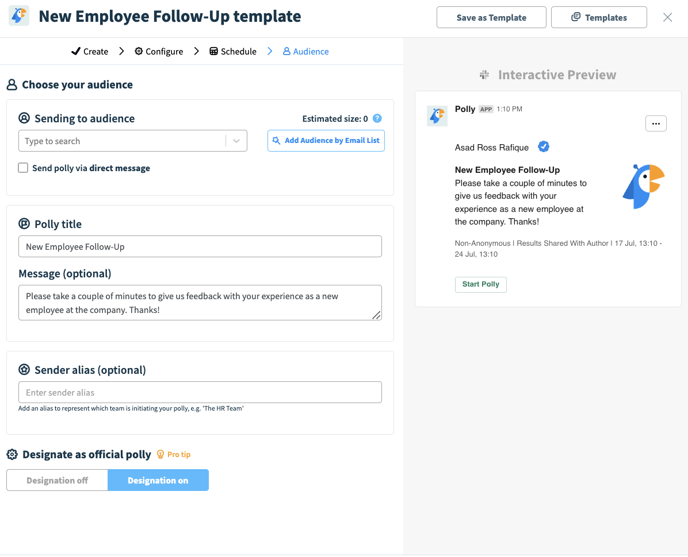688x557 pixels.
Task: Click the APP label beside Polly
Action: pos(486,109)
